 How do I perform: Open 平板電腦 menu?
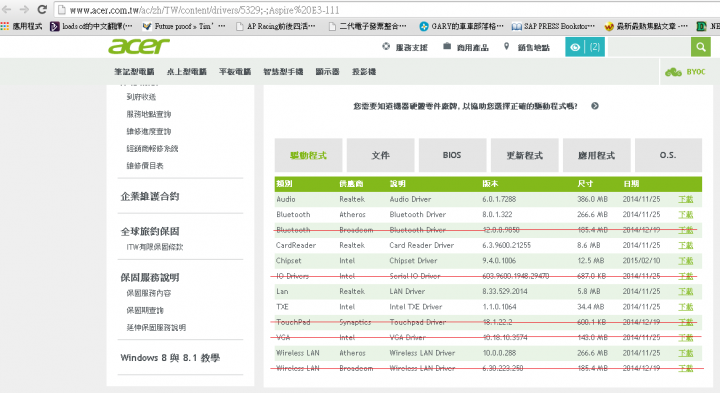tap(235, 72)
